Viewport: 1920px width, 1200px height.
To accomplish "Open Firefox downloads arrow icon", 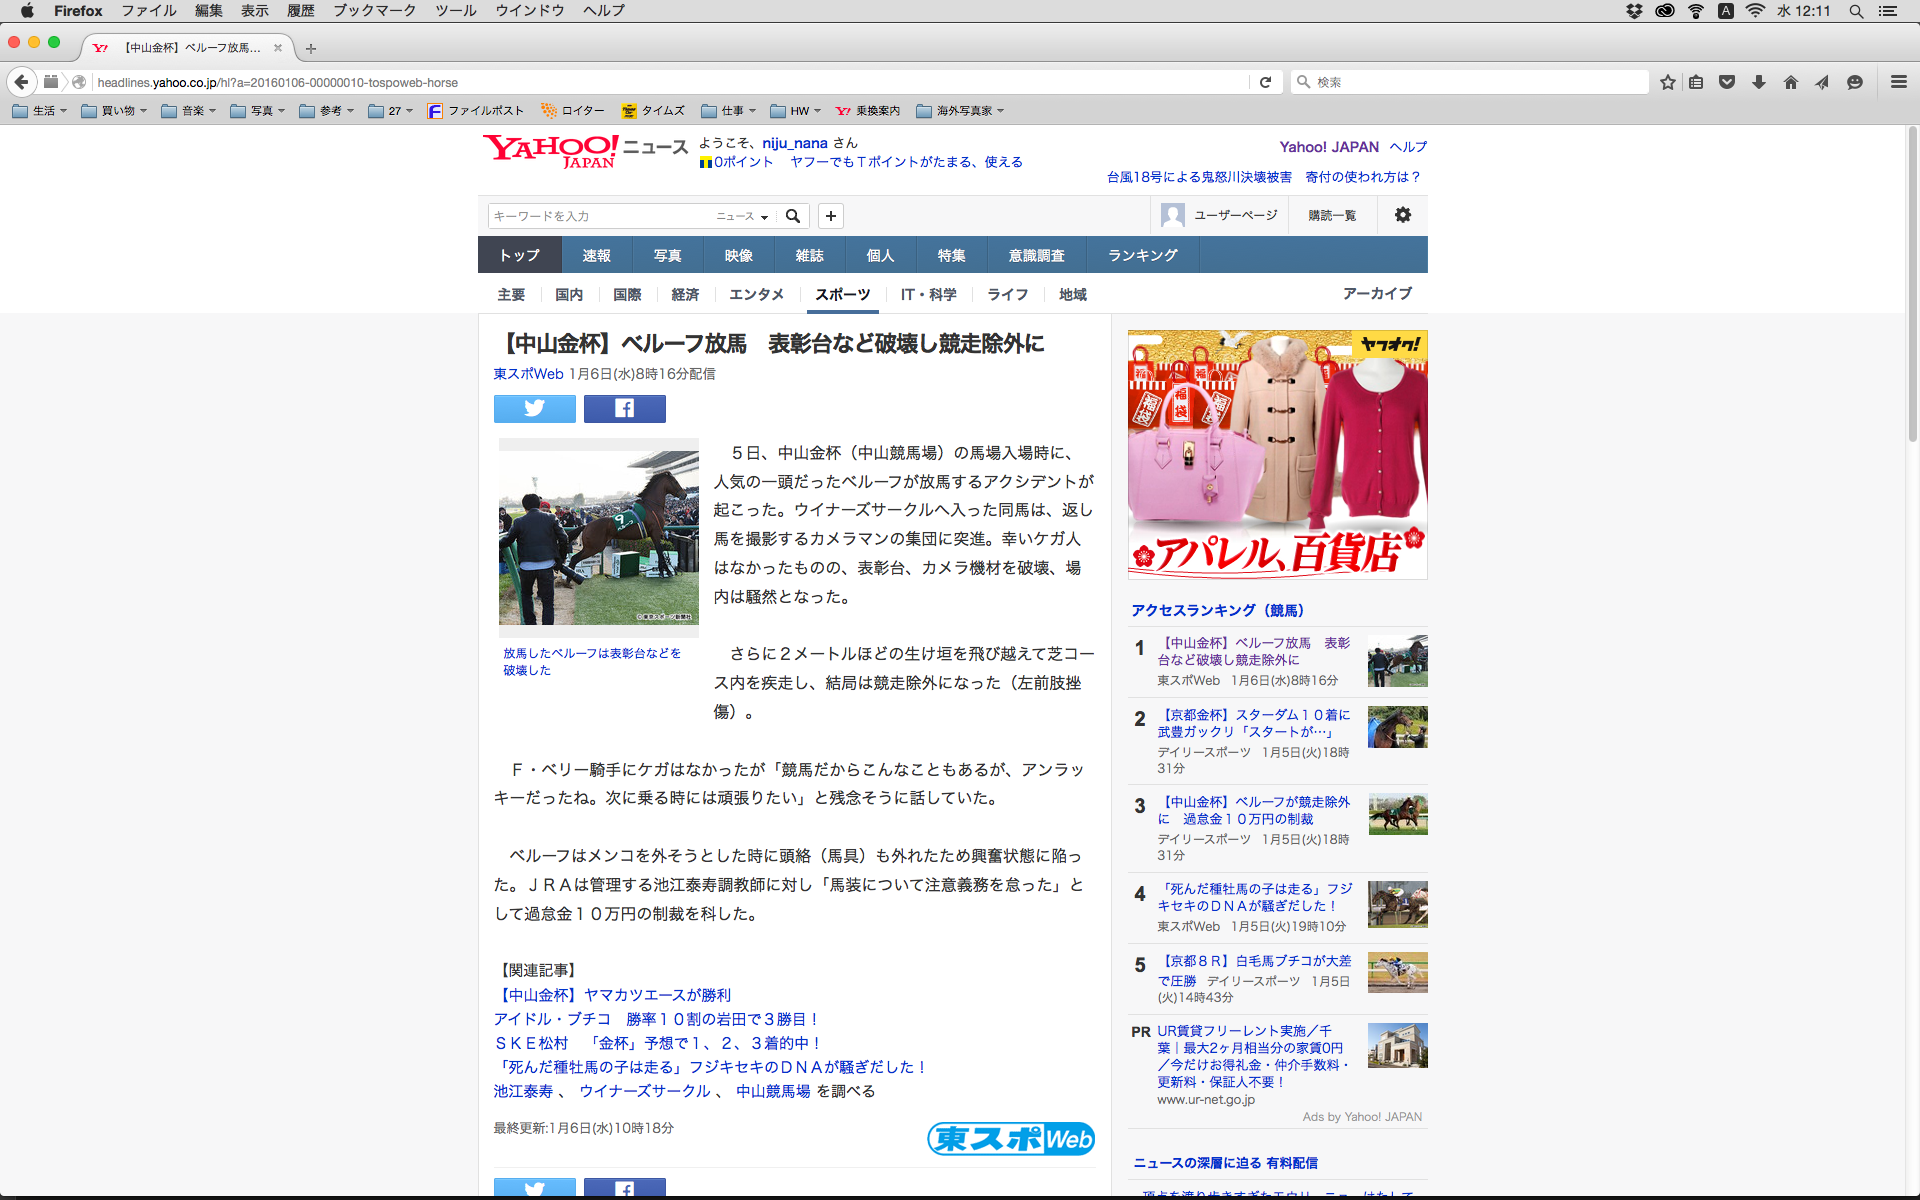I will click(1758, 82).
